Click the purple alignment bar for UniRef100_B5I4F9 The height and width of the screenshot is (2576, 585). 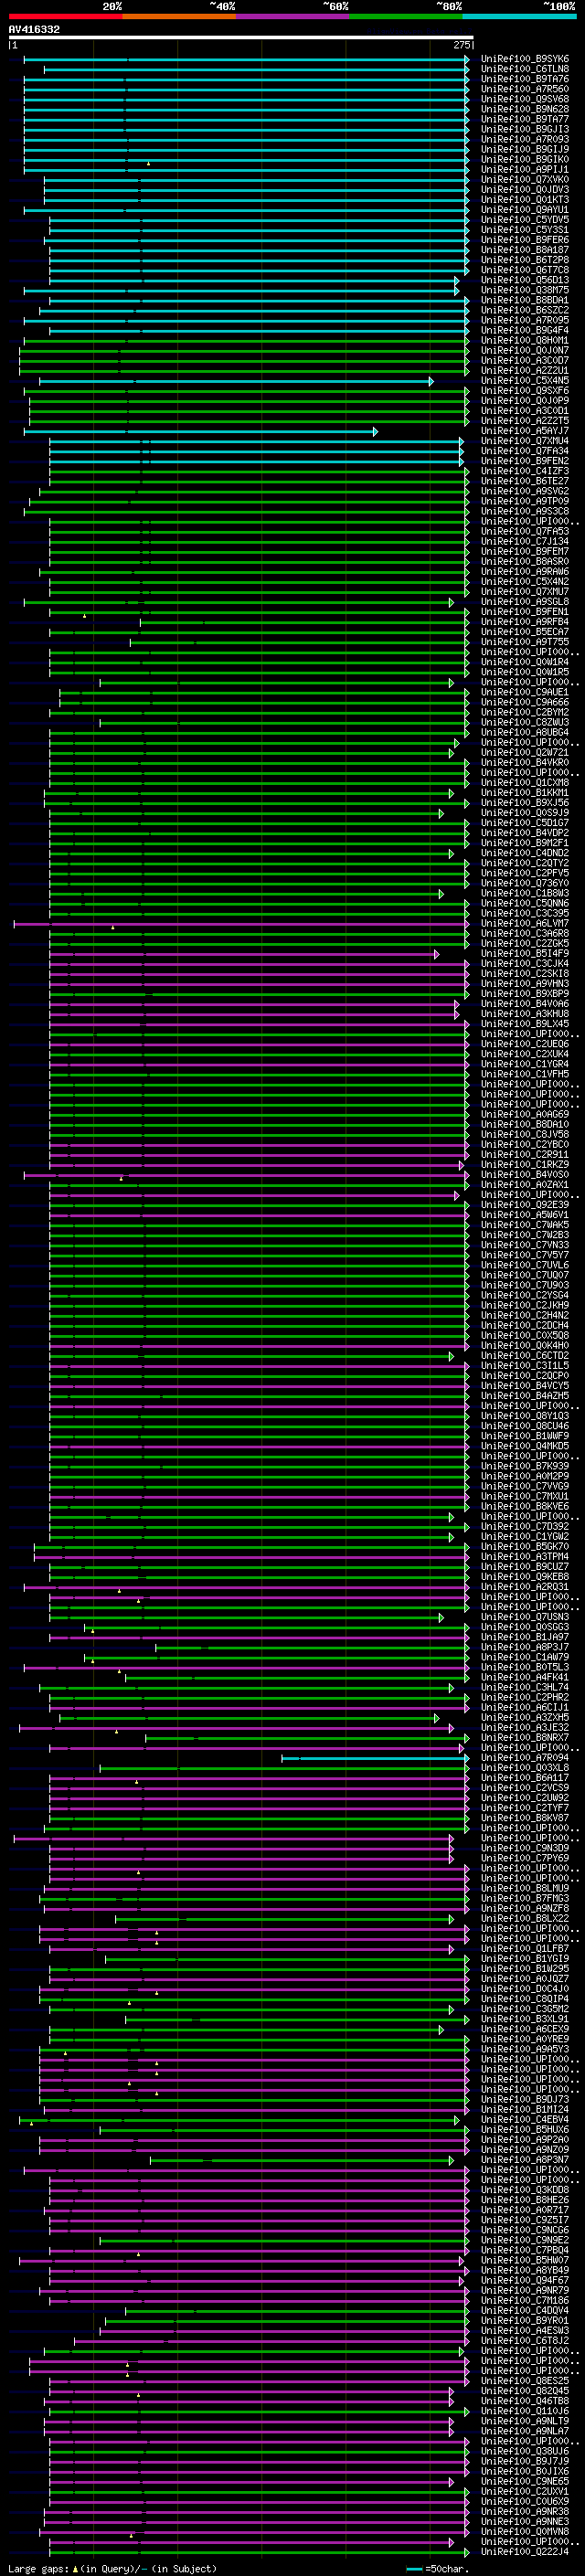(x=244, y=954)
